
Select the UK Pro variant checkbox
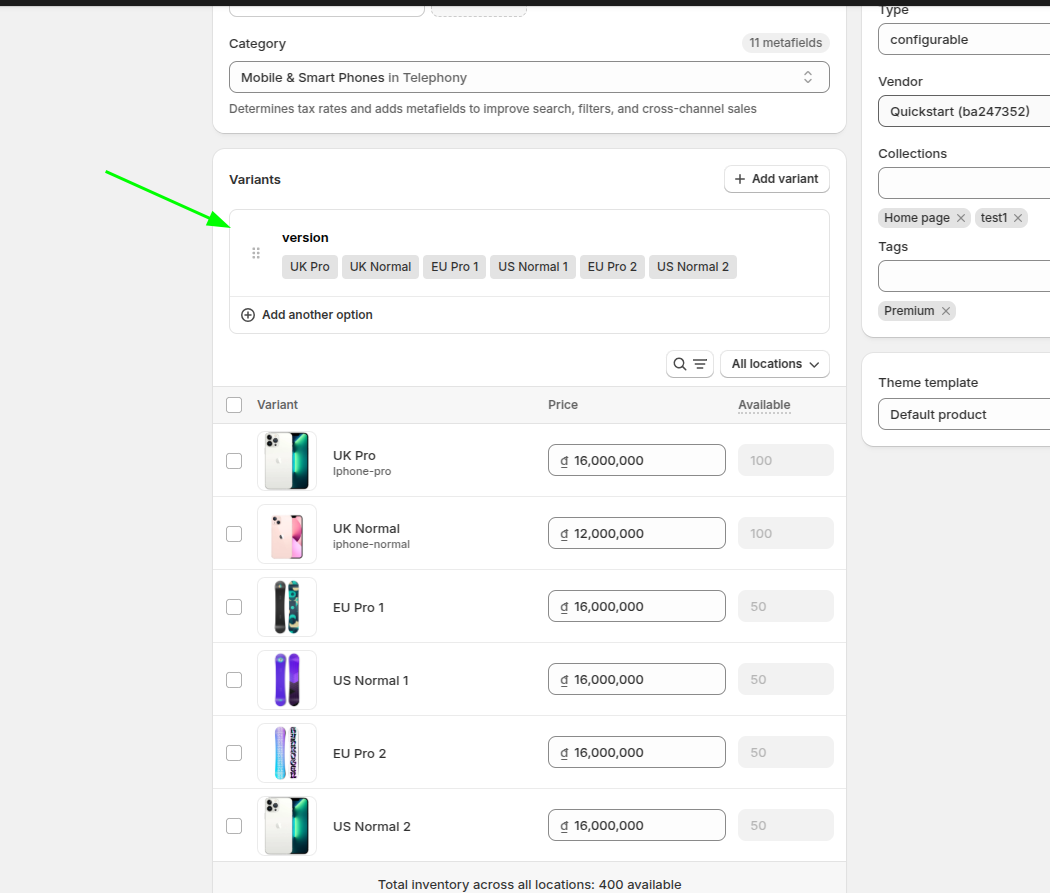coord(234,461)
